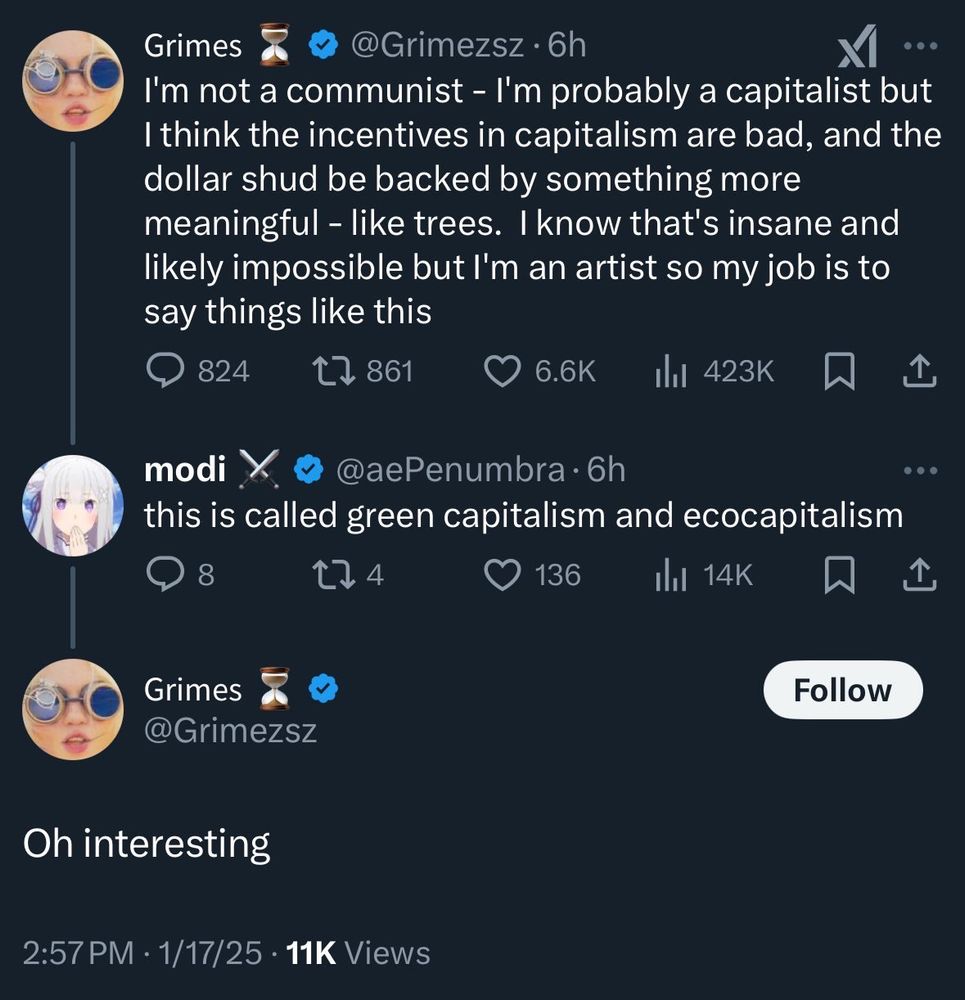Viewport: 965px width, 1000px height.
Task: Open Grok icon on Grimes' top tweet
Action: tap(856, 47)
